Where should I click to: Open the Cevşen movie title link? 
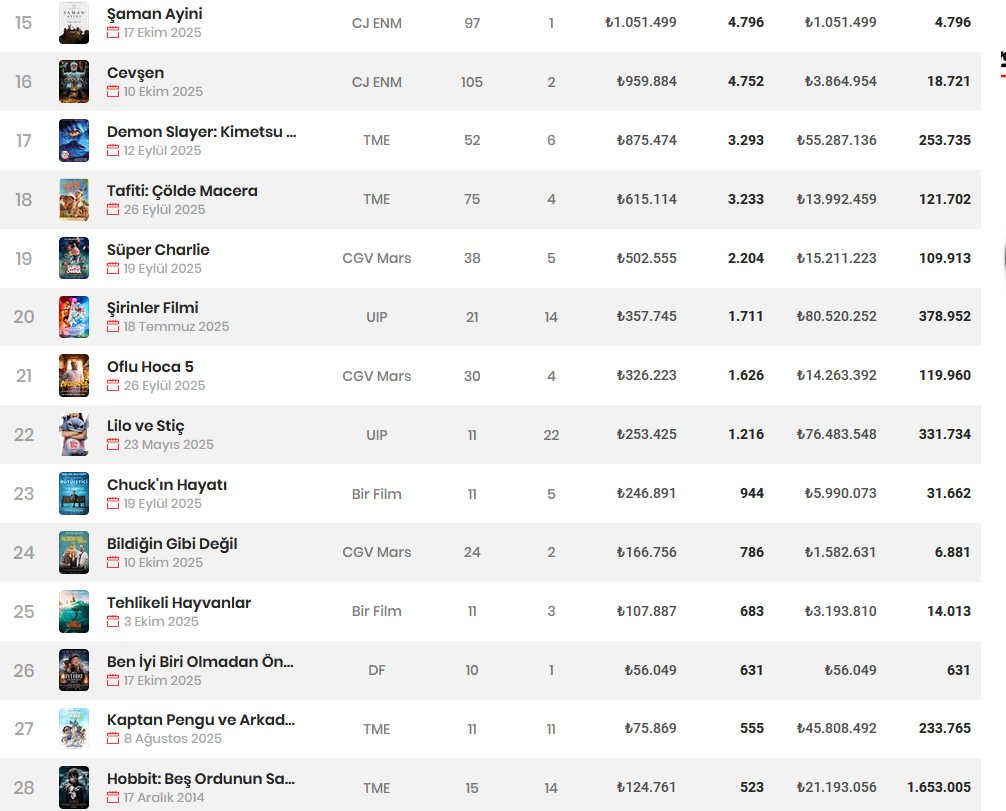[x=135, y=73]
